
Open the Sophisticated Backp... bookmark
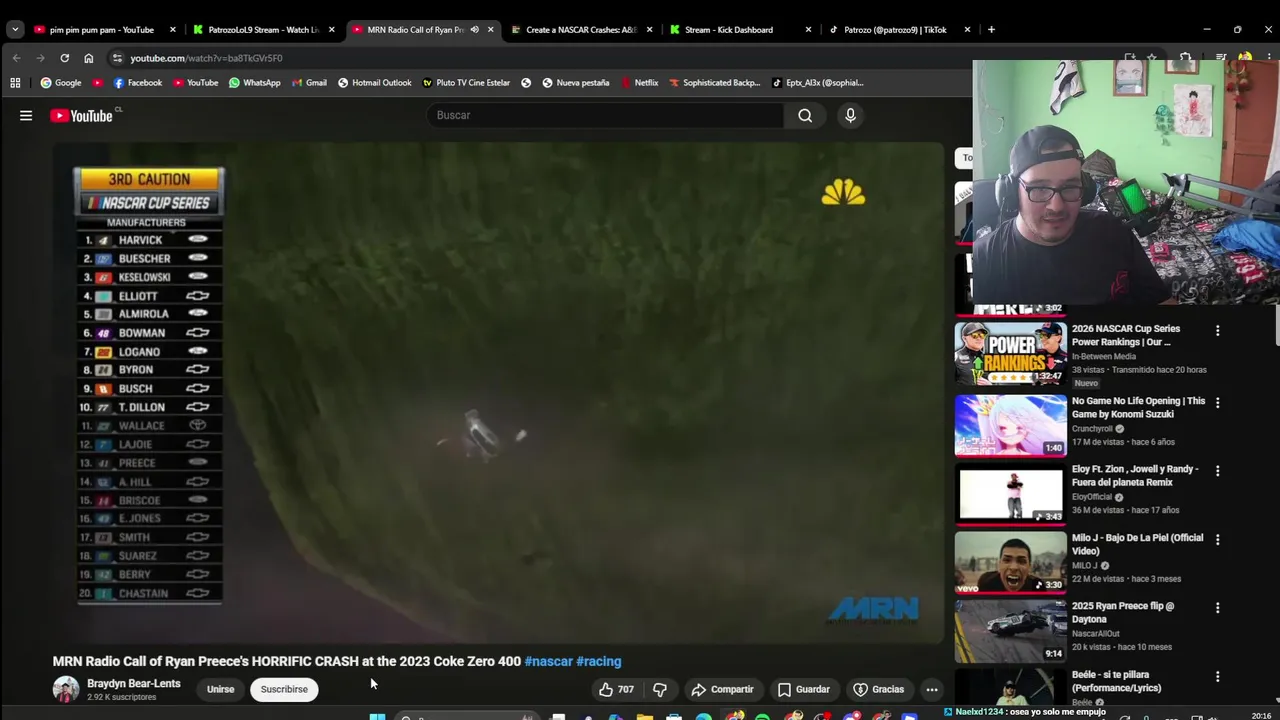coord(714,83)
